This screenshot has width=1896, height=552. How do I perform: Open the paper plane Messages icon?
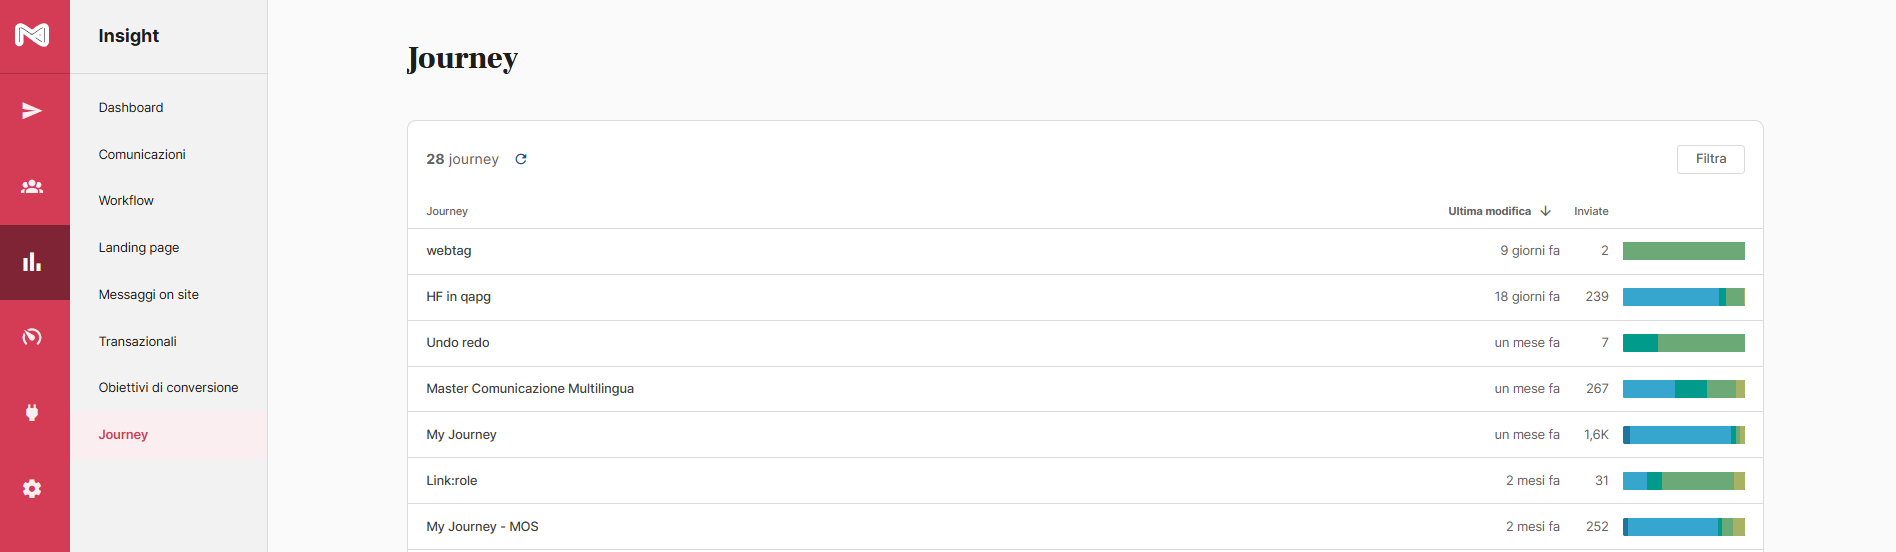32,111
